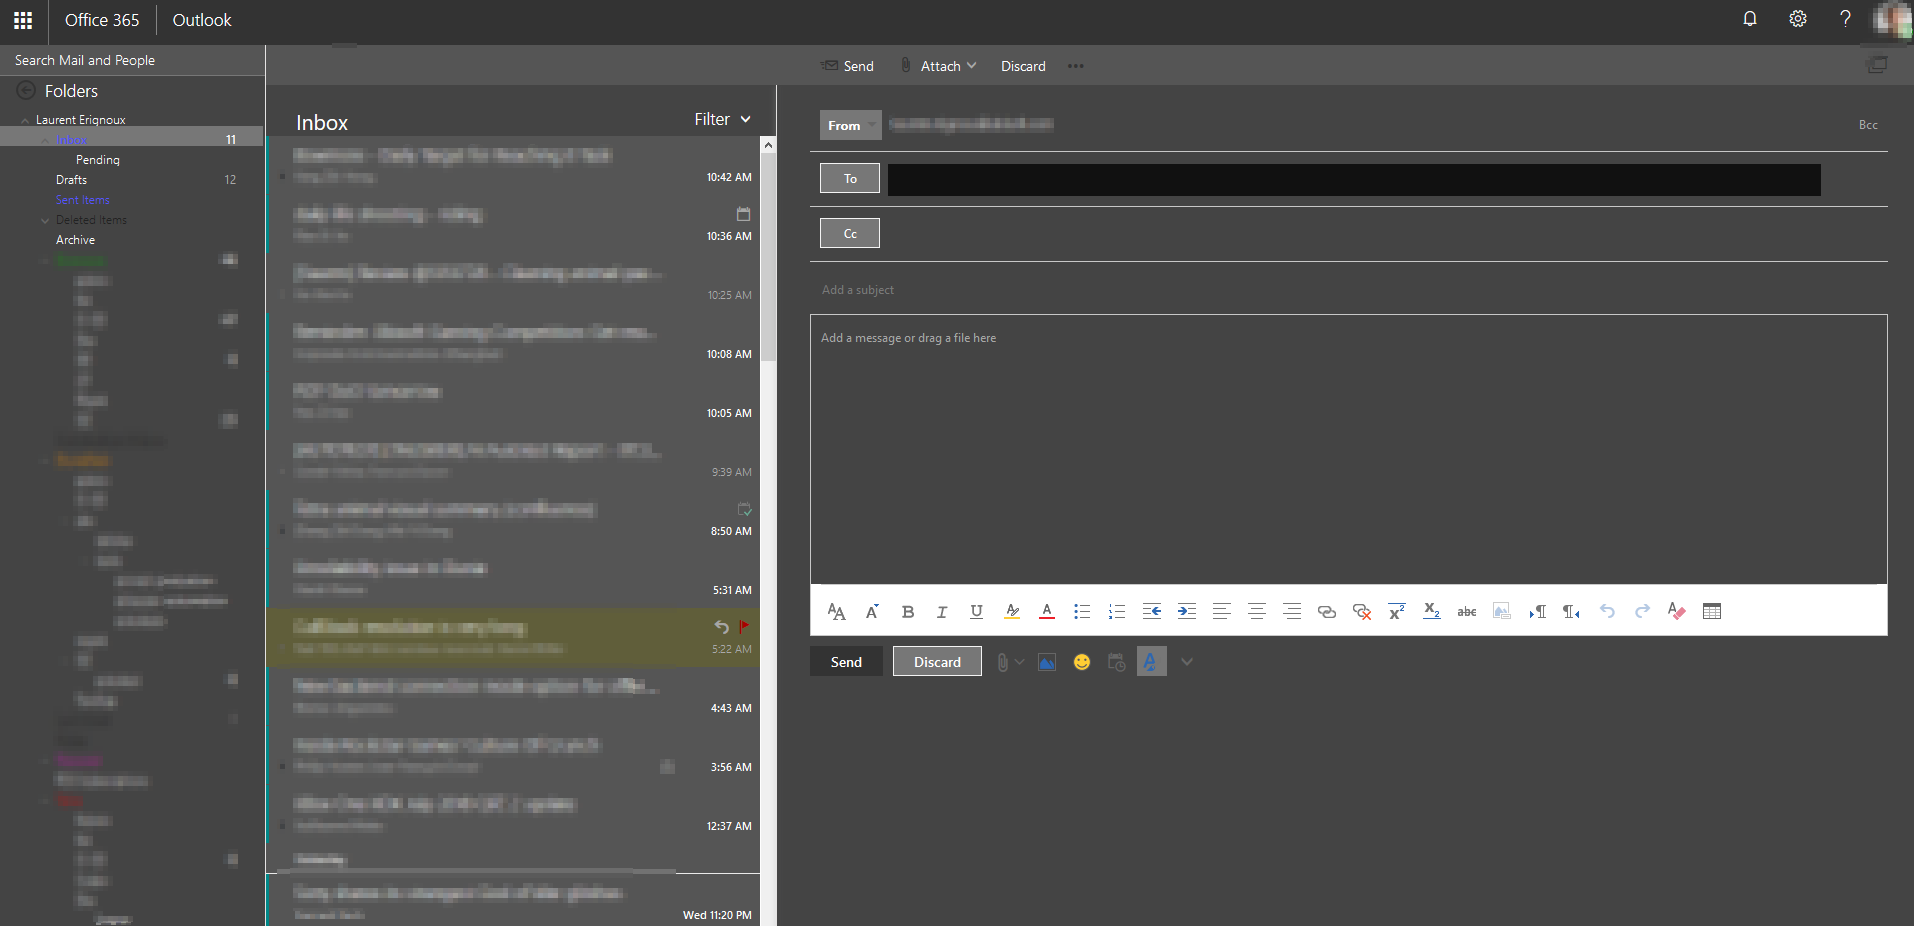Viewport: 1914px width, 926px height.
Task: Clear all formatting from the text
Action: tap(1678, 611)
